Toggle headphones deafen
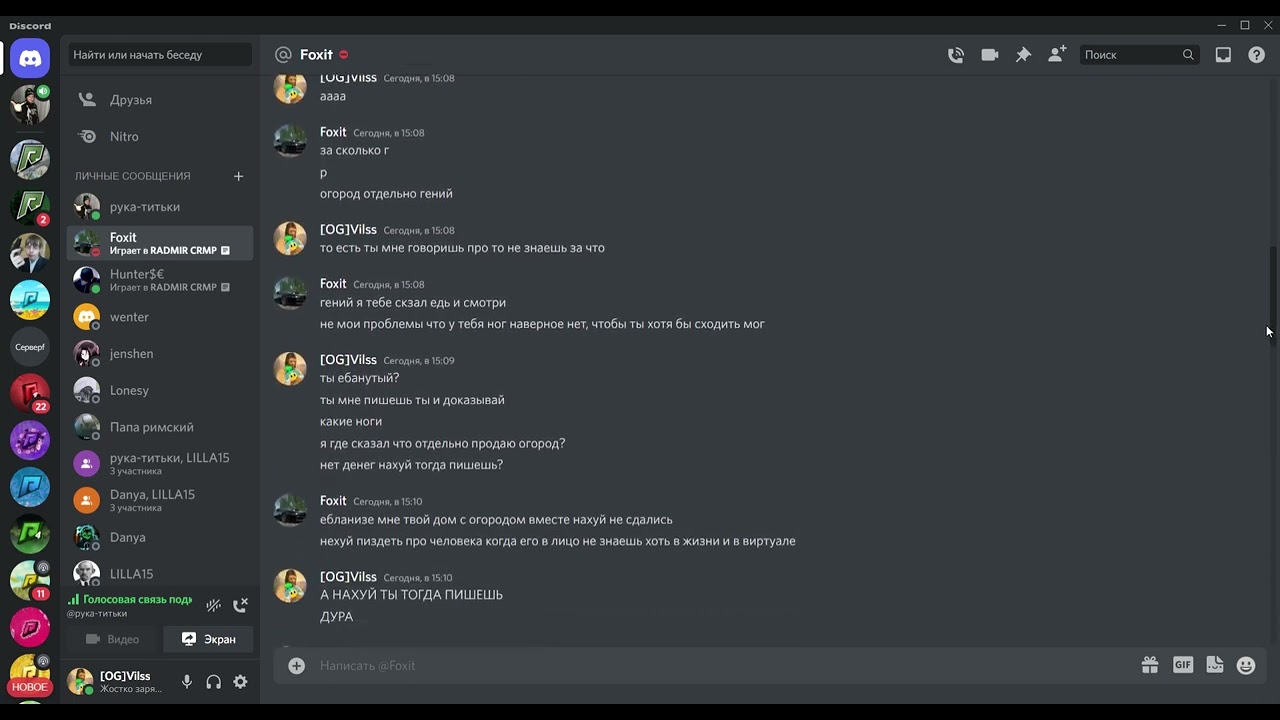This screenshot has height=720, width=1280. tap(213, 682)
